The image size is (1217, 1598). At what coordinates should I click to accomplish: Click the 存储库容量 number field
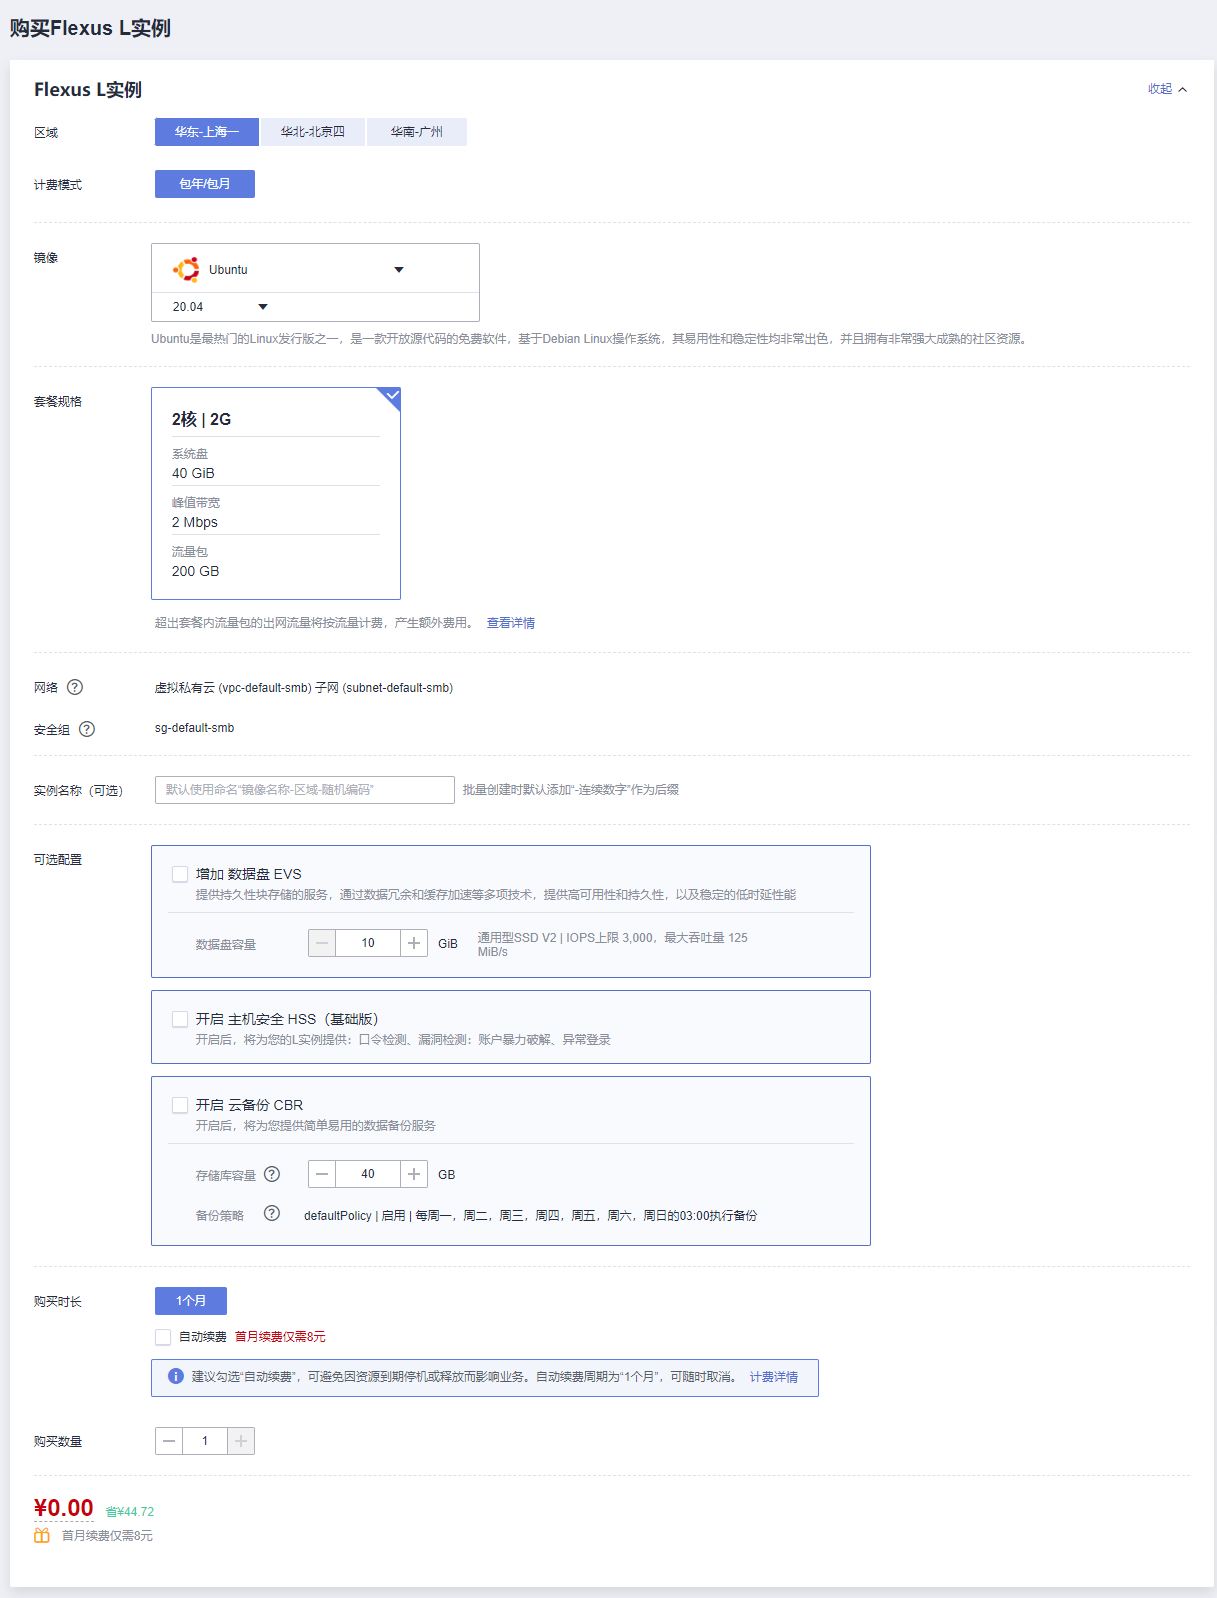tap(368, 1174)
